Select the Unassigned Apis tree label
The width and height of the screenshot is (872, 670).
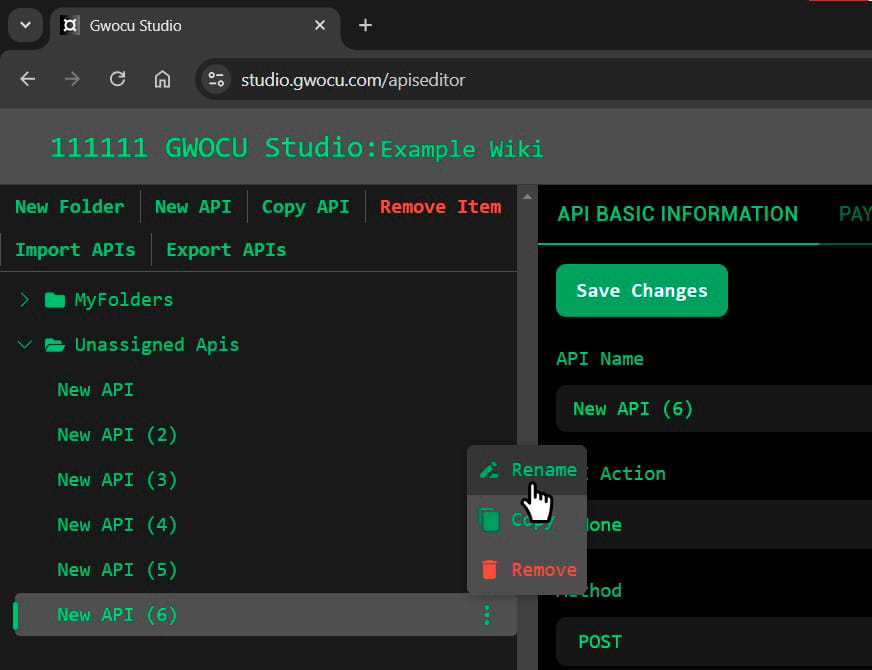[157, 345]
